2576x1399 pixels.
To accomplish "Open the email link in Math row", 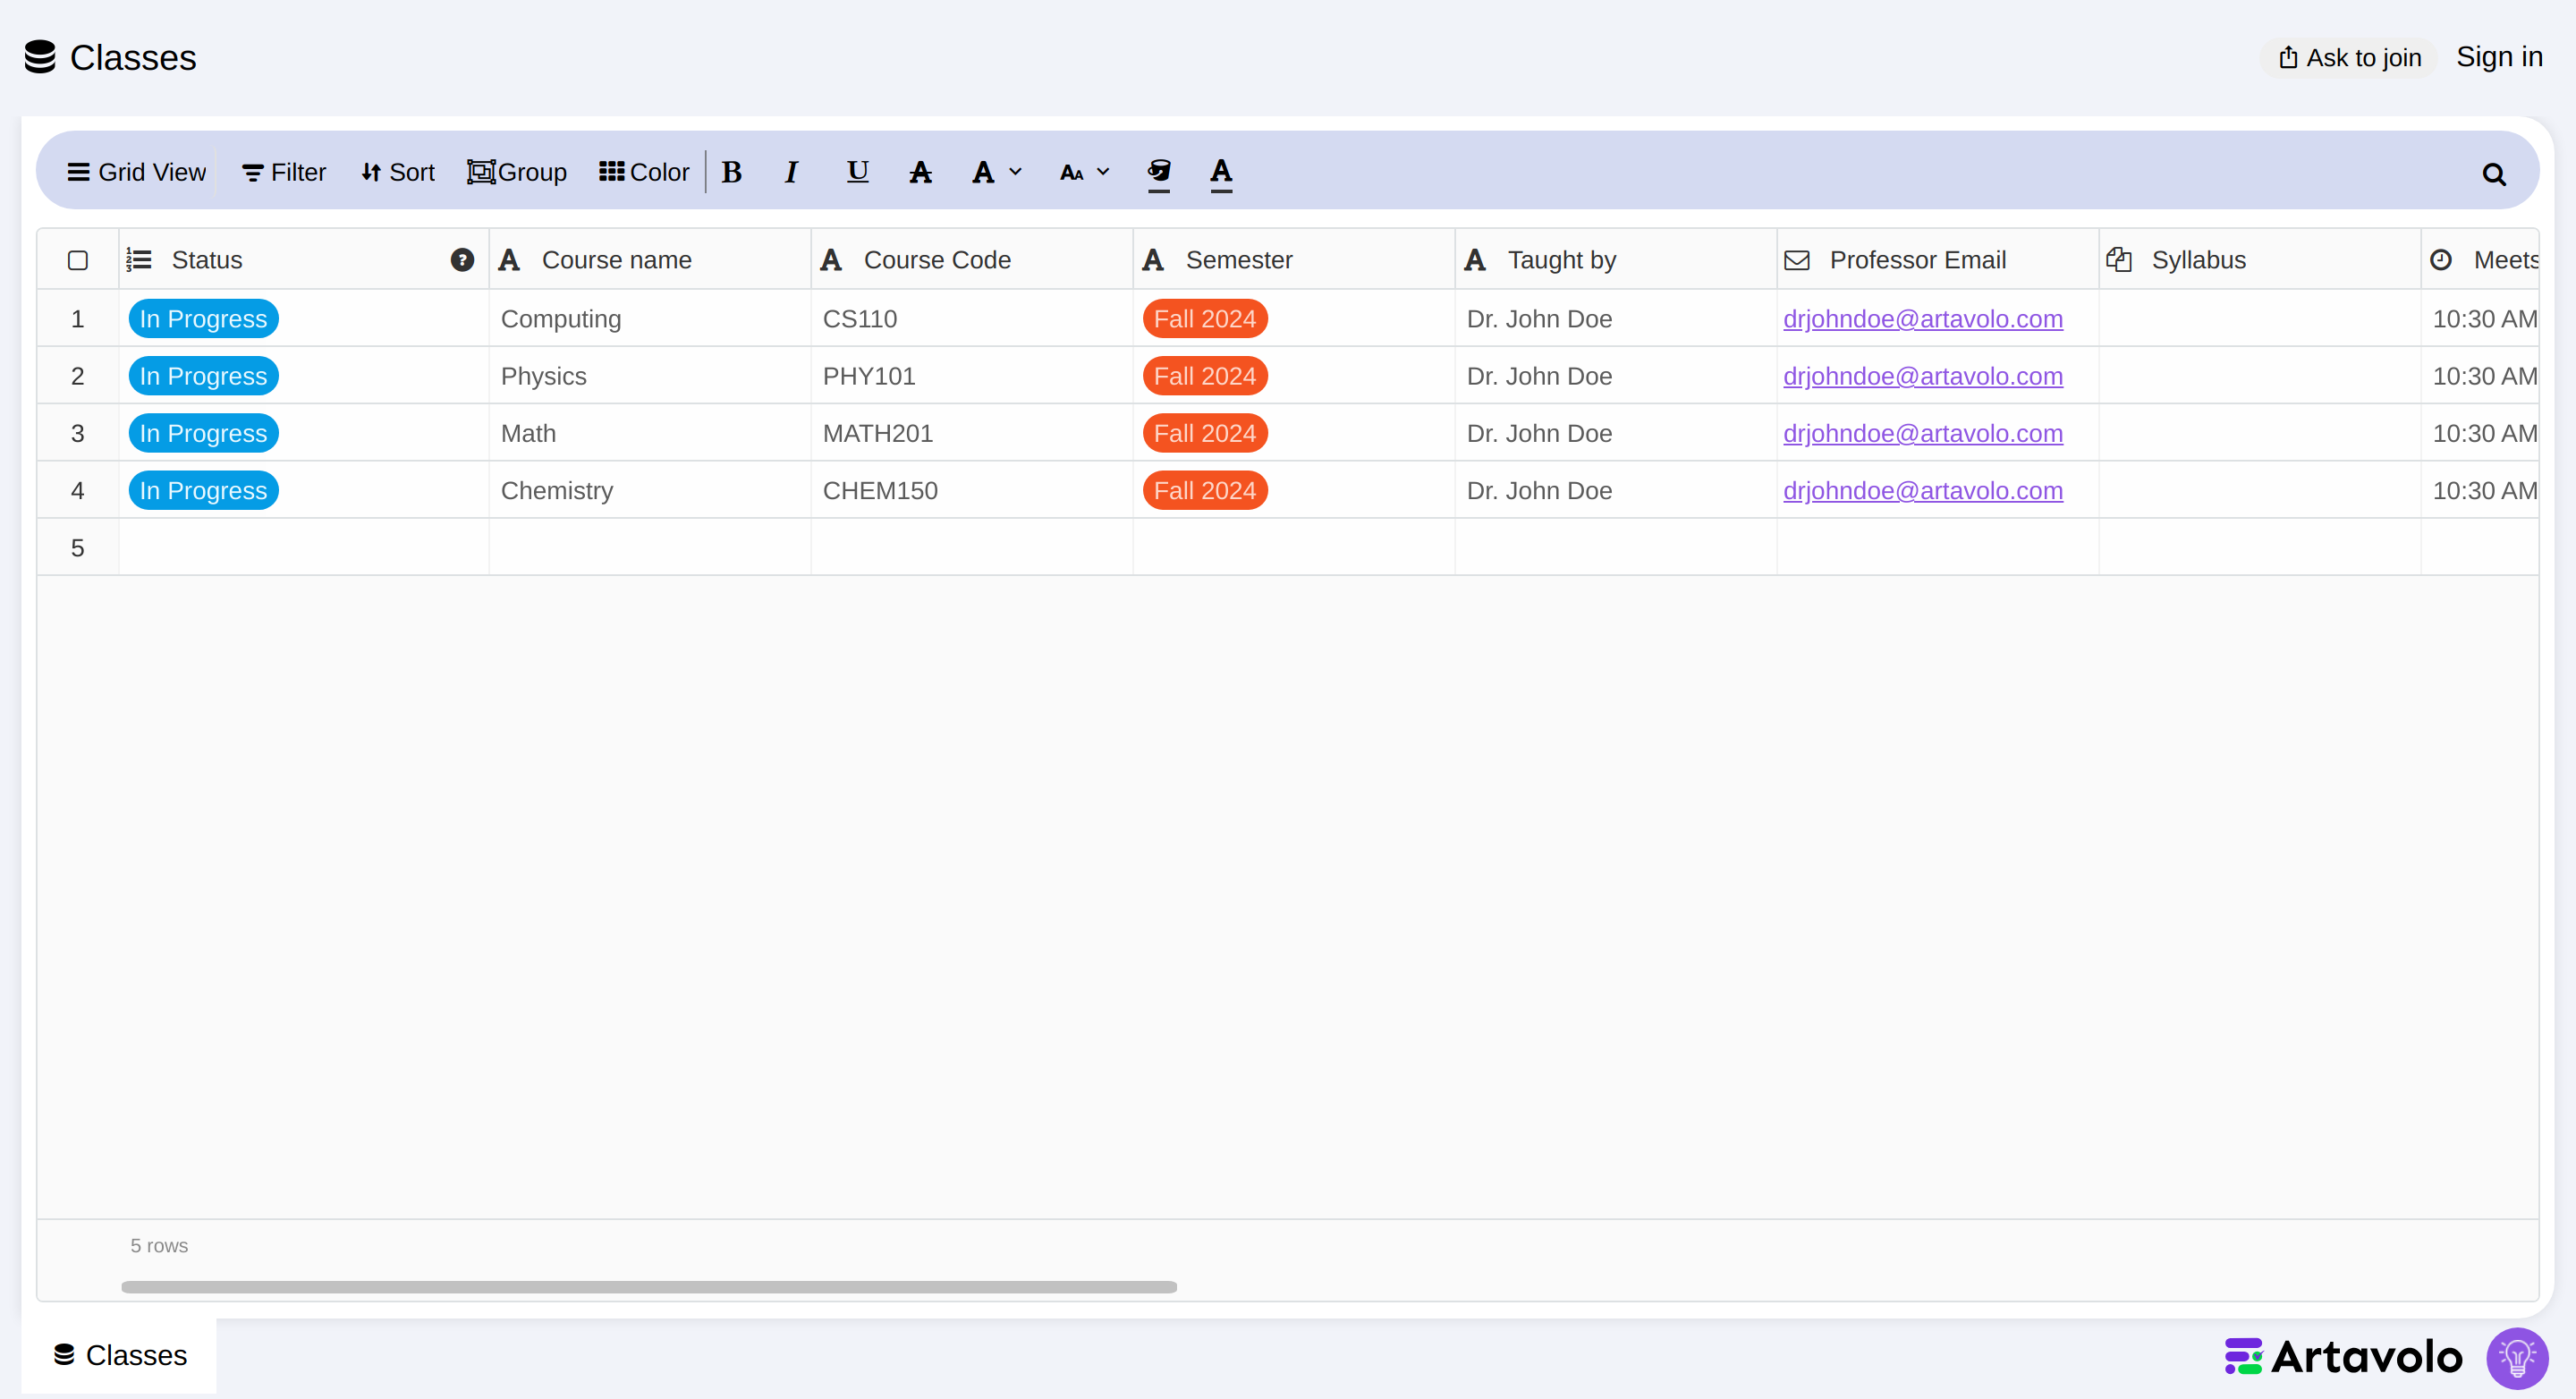I will coord(1923,433).
